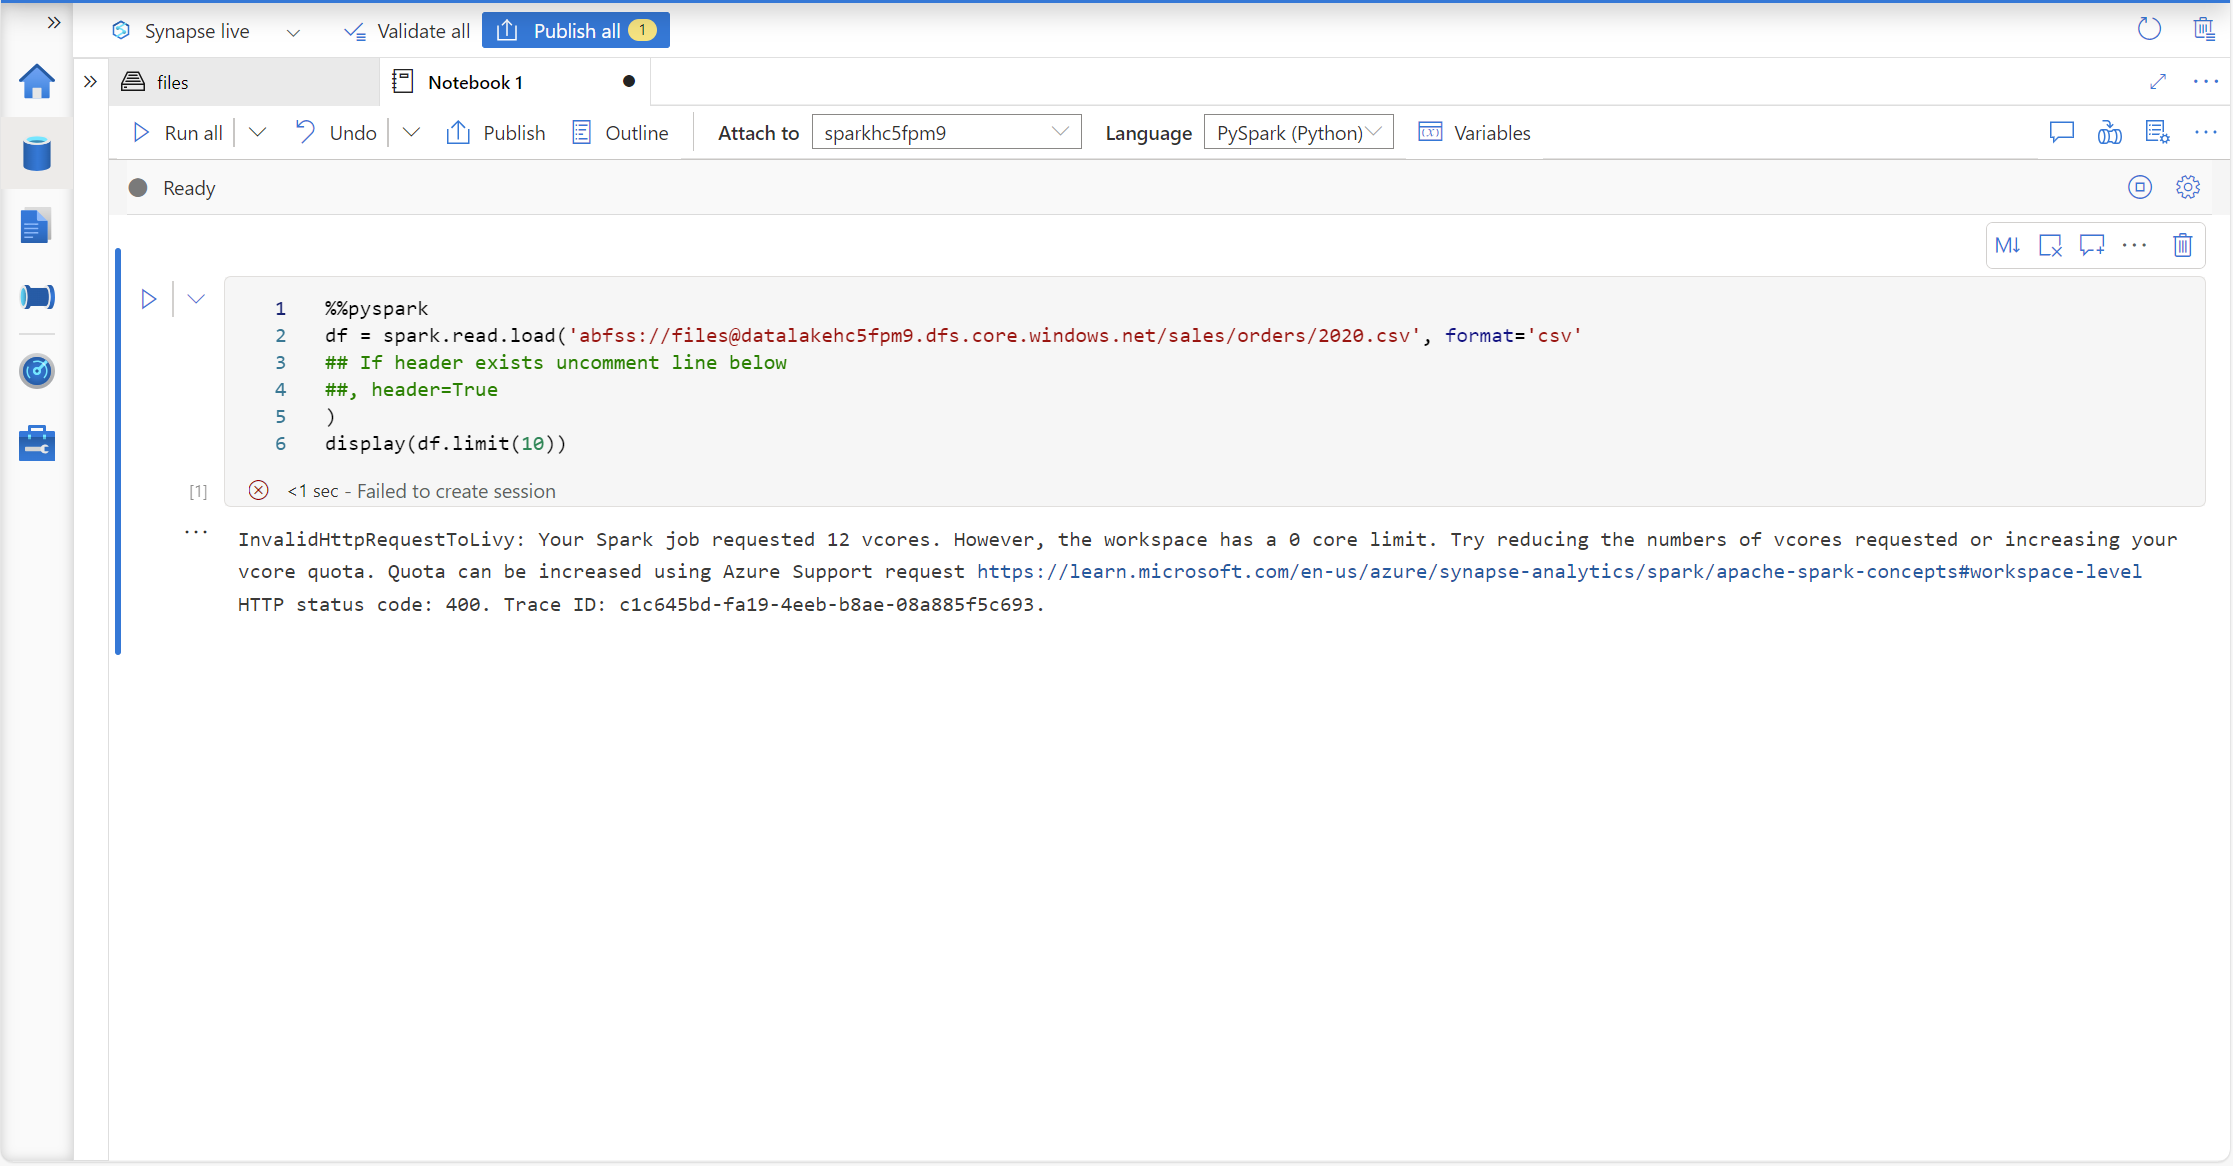Screen dimensions: 2233x1166
Task: Click the failed session error icon
Action: pyautogui.click(x=258, y=490)
